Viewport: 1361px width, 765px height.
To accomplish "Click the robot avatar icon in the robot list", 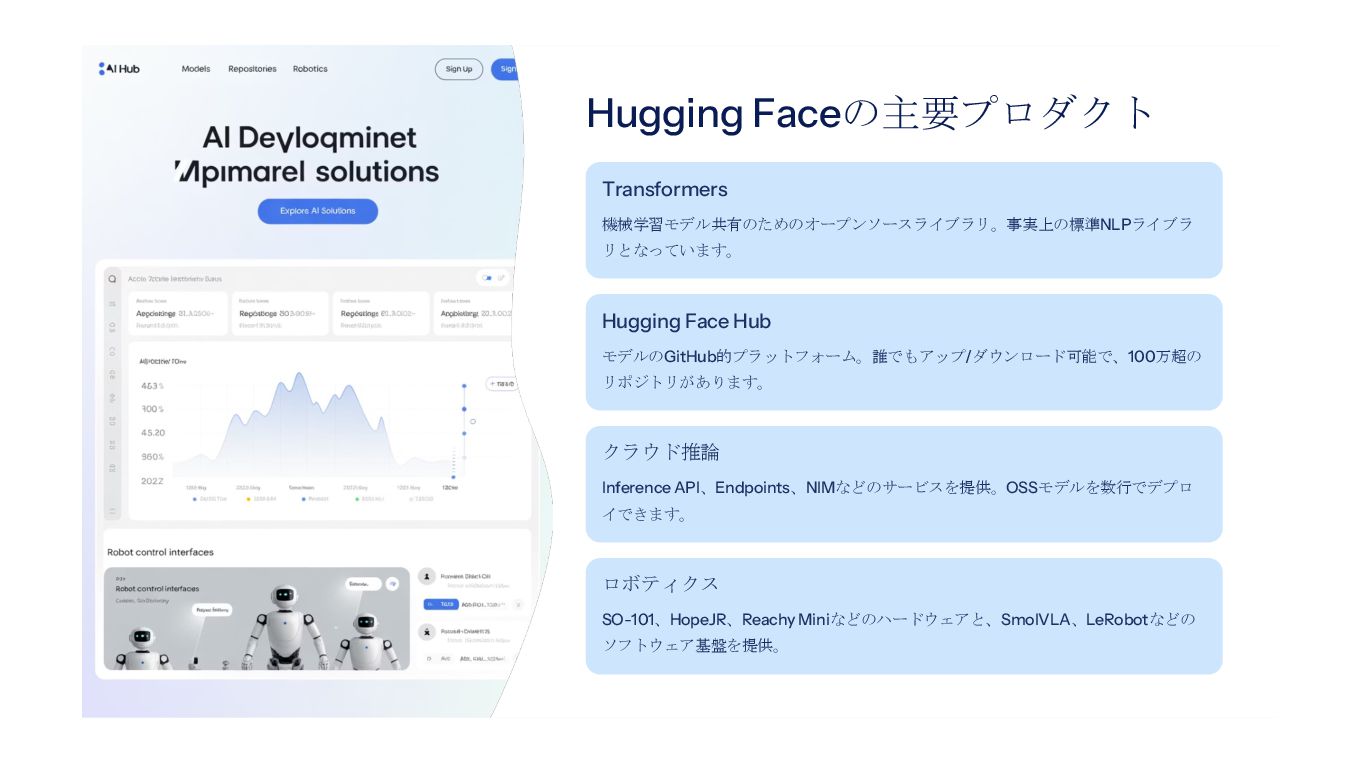I will (x=427, y=633).
